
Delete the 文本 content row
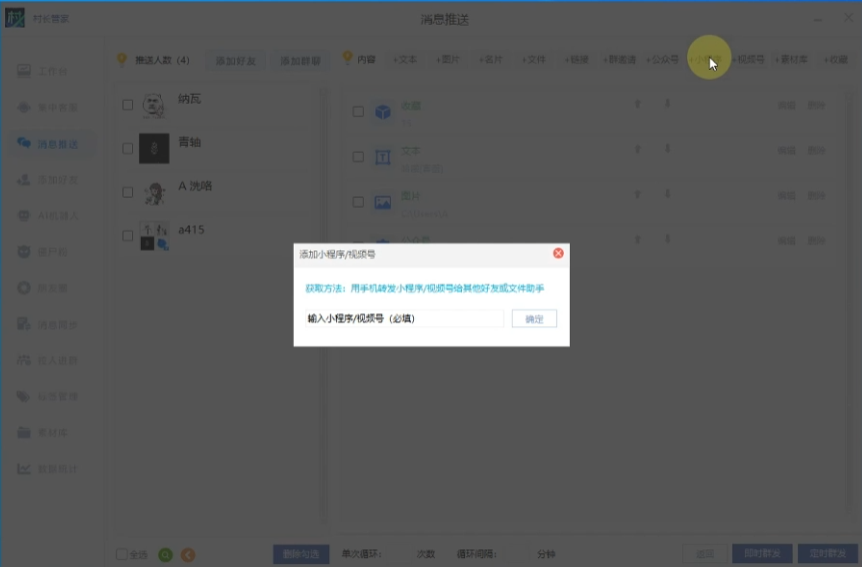[816, 150]
